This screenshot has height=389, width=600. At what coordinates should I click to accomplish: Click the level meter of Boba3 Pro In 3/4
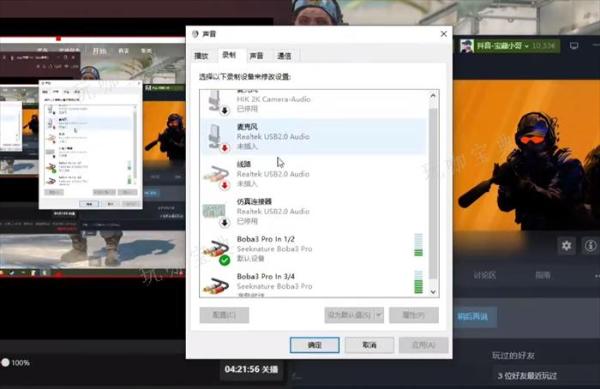click(419, 282)
